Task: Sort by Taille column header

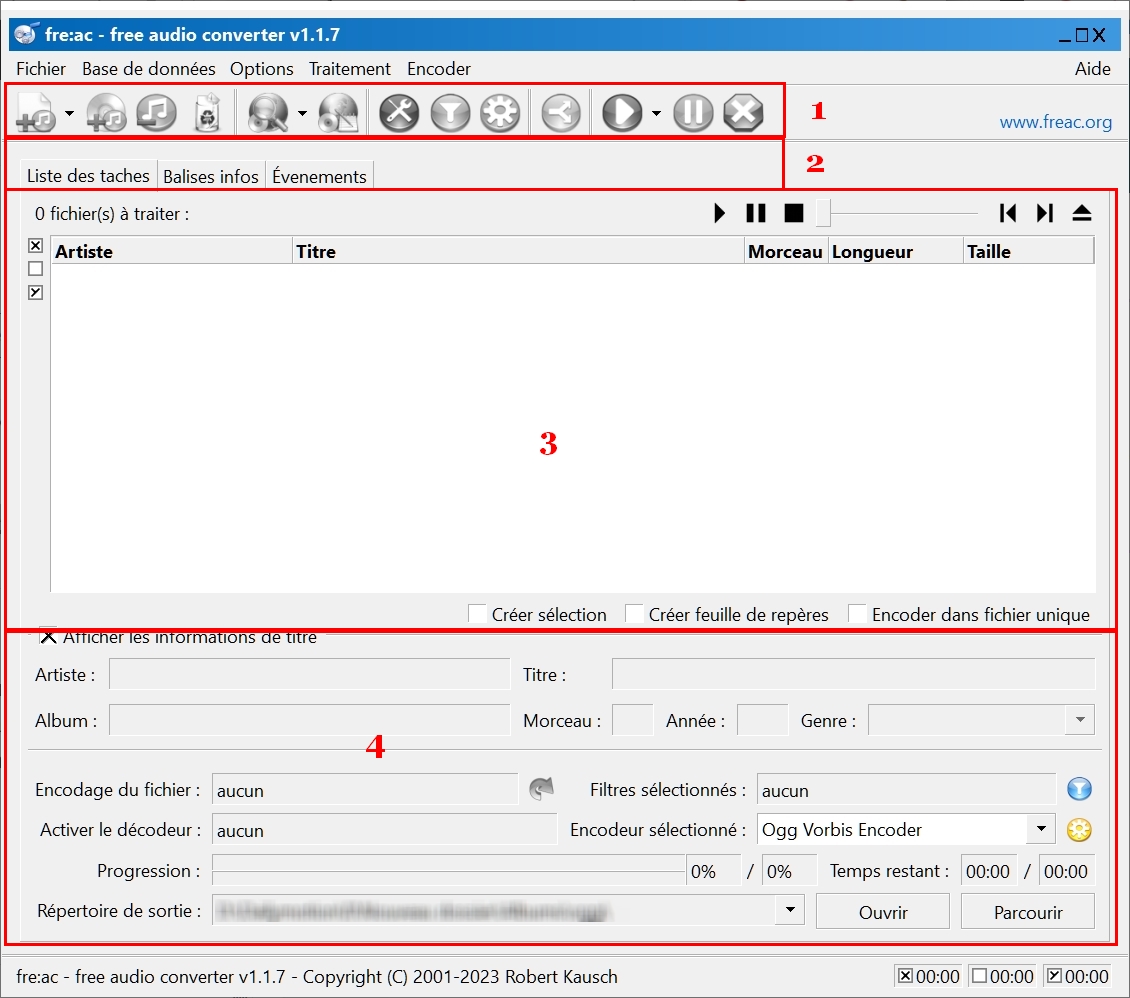Action: click(x=1028, y=251)
